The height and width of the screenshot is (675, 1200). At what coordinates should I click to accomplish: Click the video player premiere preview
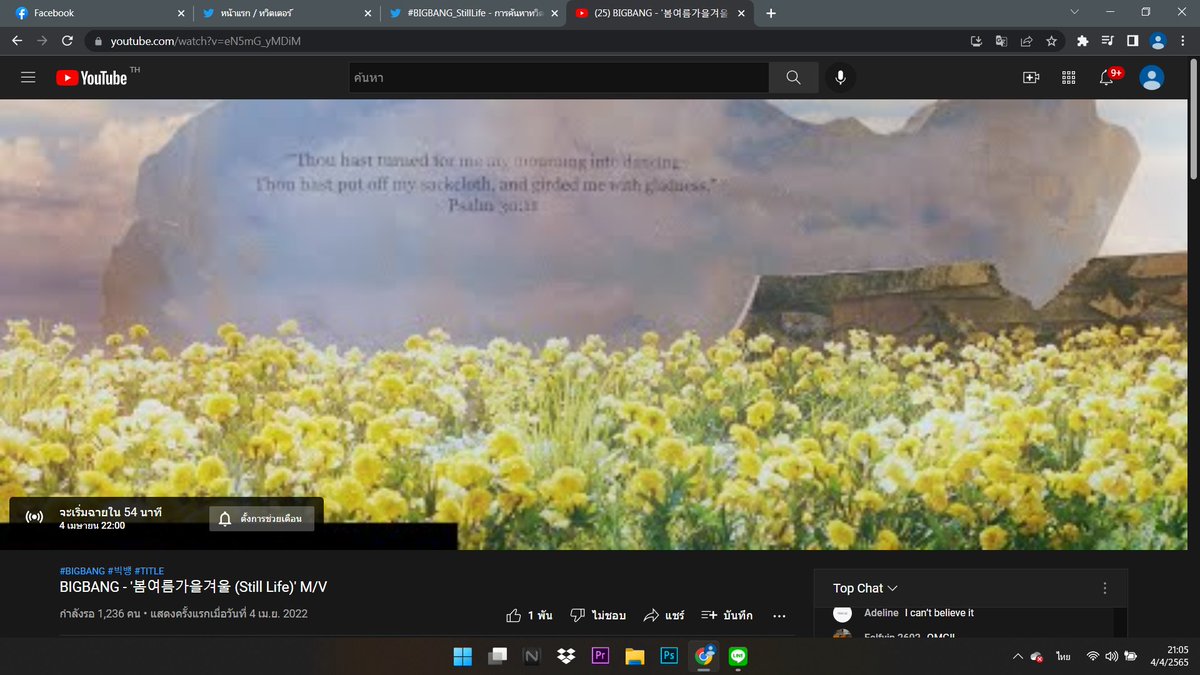594,324
